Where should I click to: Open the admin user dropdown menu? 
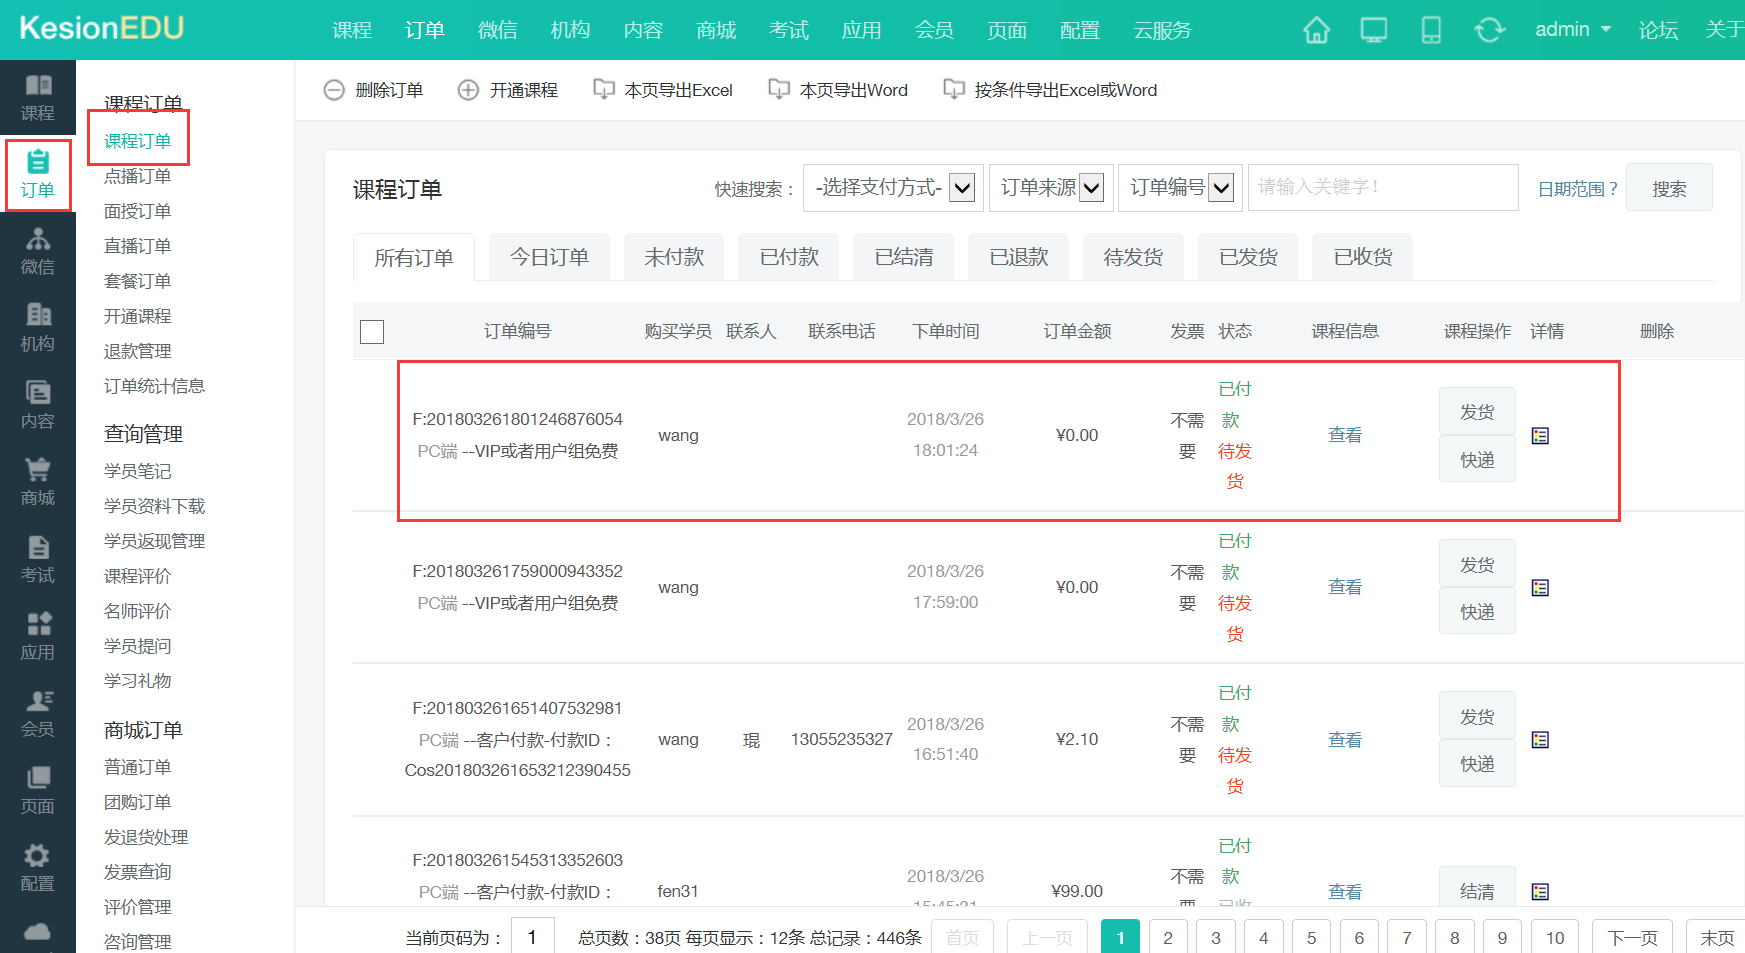pos(1572,30)
